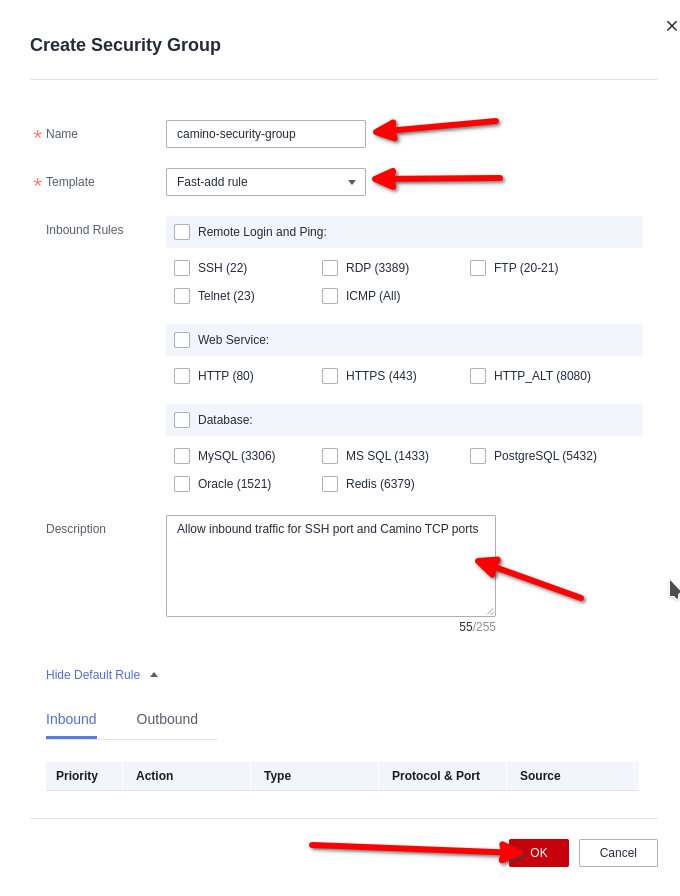The image size is (680, 896).
Task: Switch to the Outbound tab
Action: [x=167, y=719]
